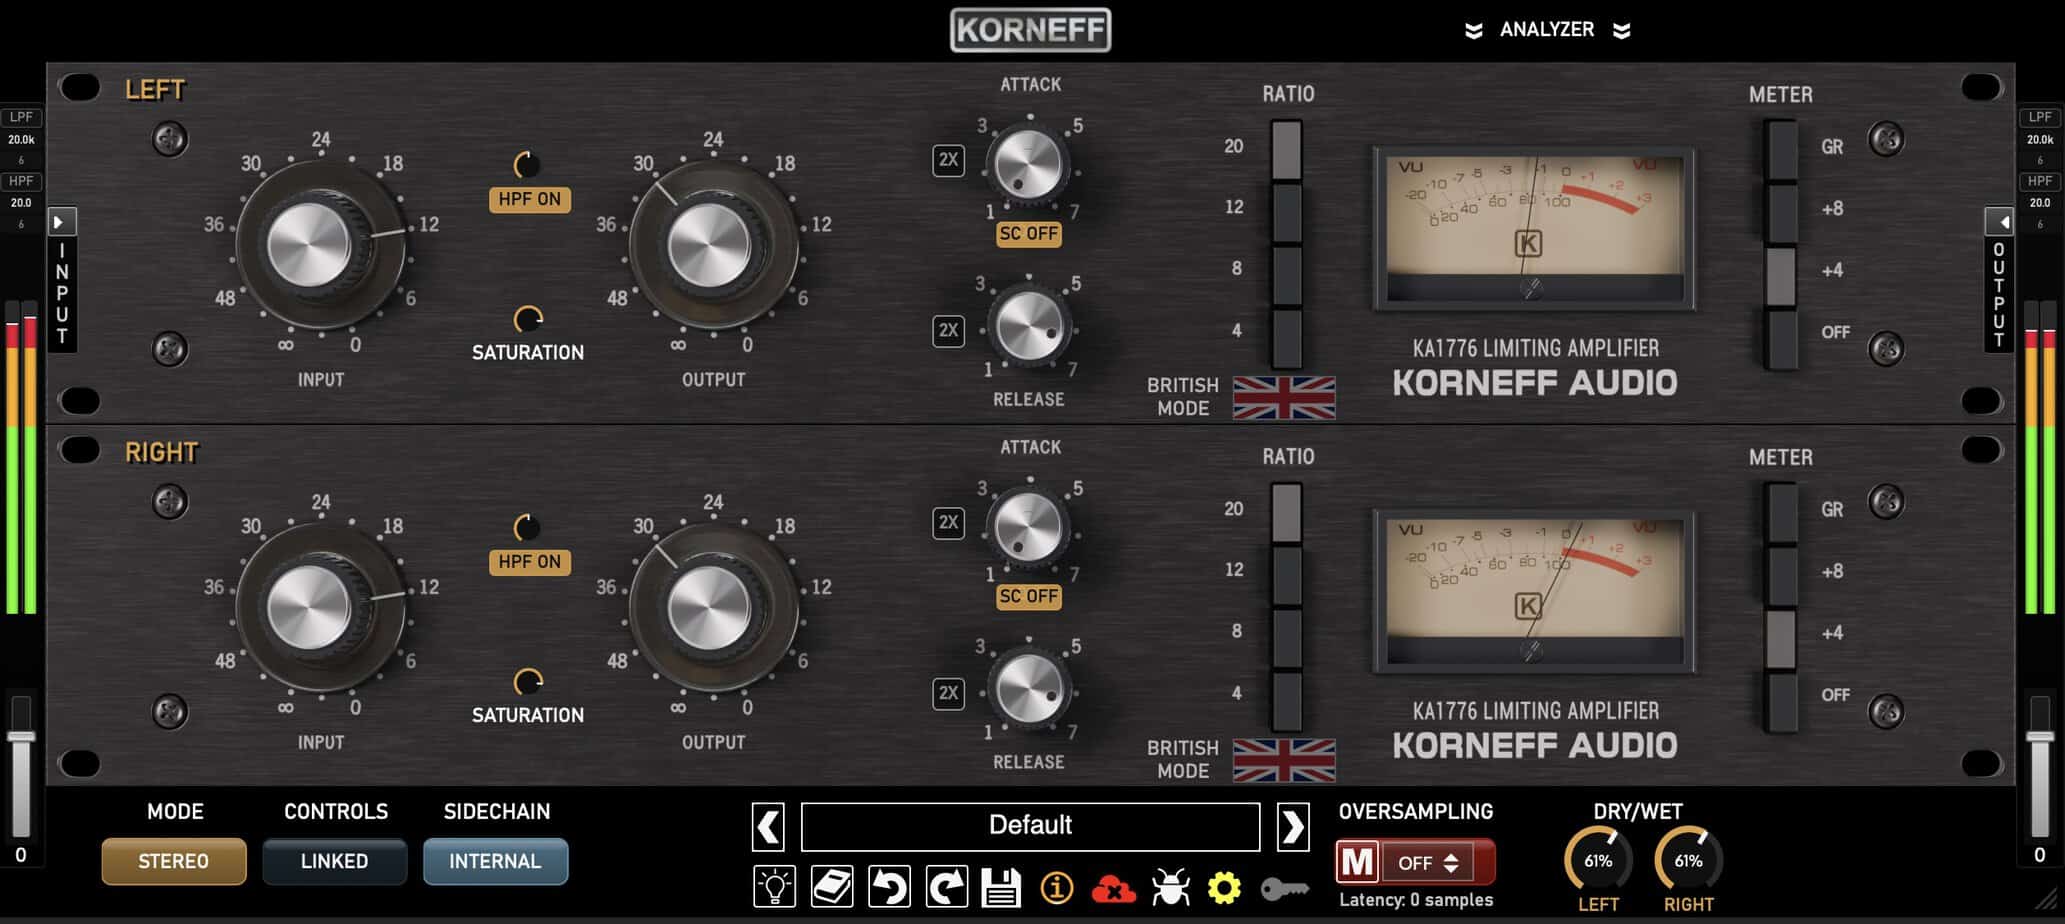The width and height of the screenshot is (2065, 924).
Task: Open the lightbulb tooltips icon
Action: [x=774, y=886]
